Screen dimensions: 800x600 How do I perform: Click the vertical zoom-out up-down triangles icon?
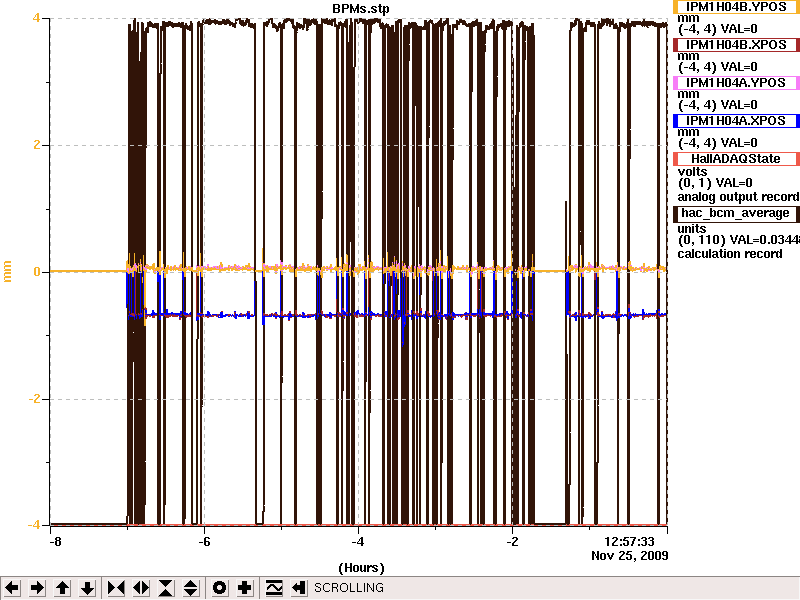[x=191, y=588]
